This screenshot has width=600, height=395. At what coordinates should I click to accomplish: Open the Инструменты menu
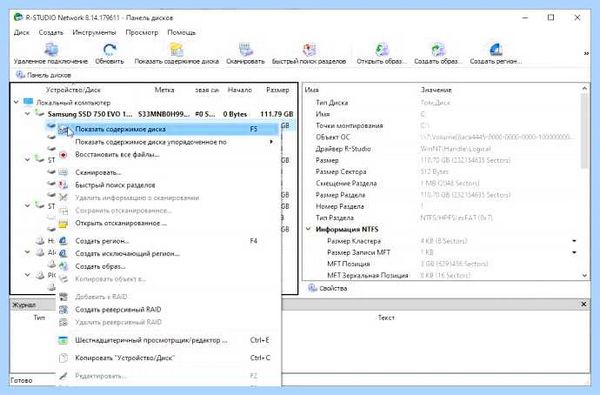click(x=94, y=33)
